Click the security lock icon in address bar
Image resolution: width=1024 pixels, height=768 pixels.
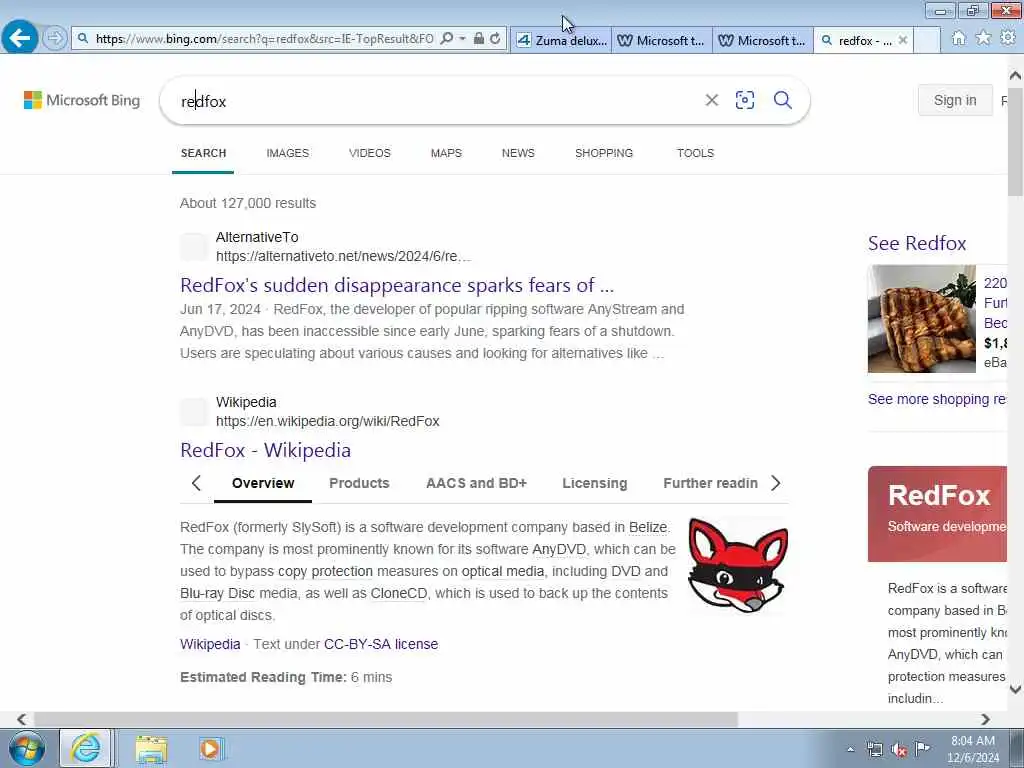[479, 39]
